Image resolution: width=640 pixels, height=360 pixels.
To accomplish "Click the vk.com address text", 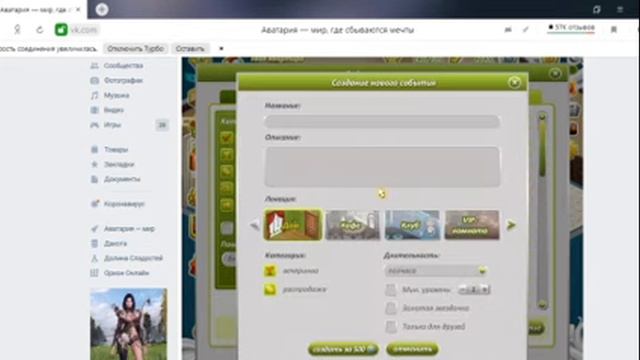I will pyautogui.click(x=84, y=29).
